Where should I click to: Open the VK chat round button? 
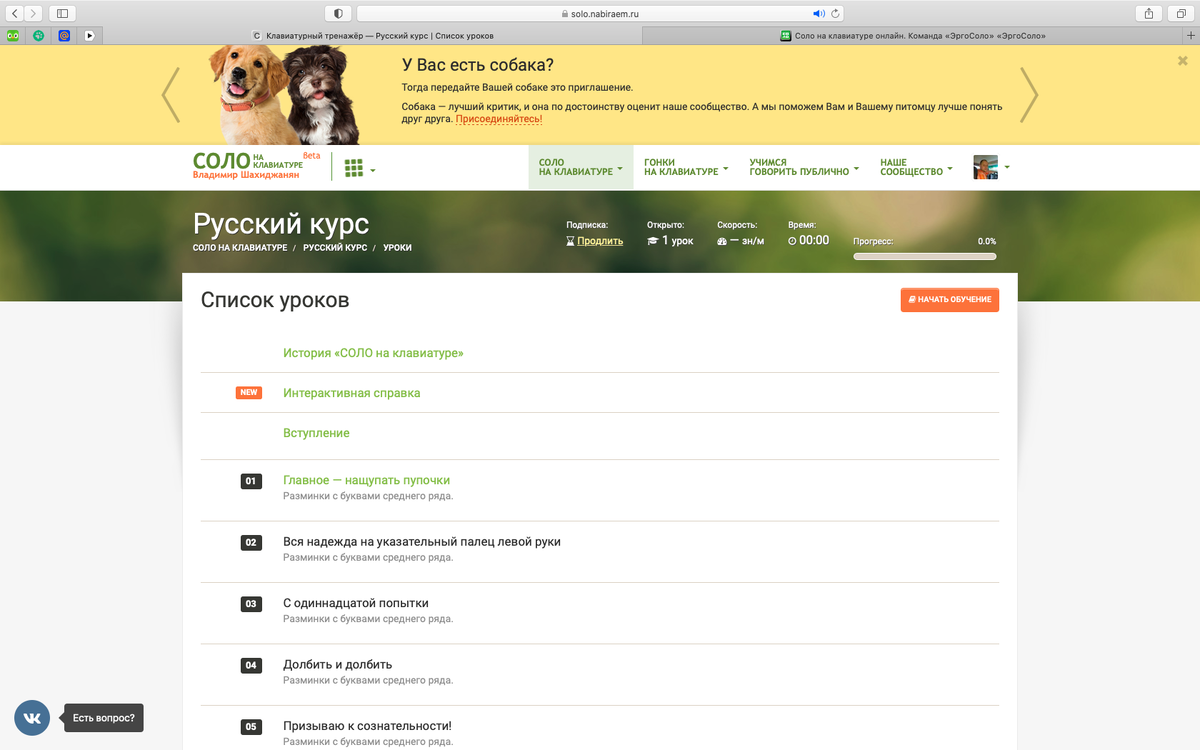(32, 718)
